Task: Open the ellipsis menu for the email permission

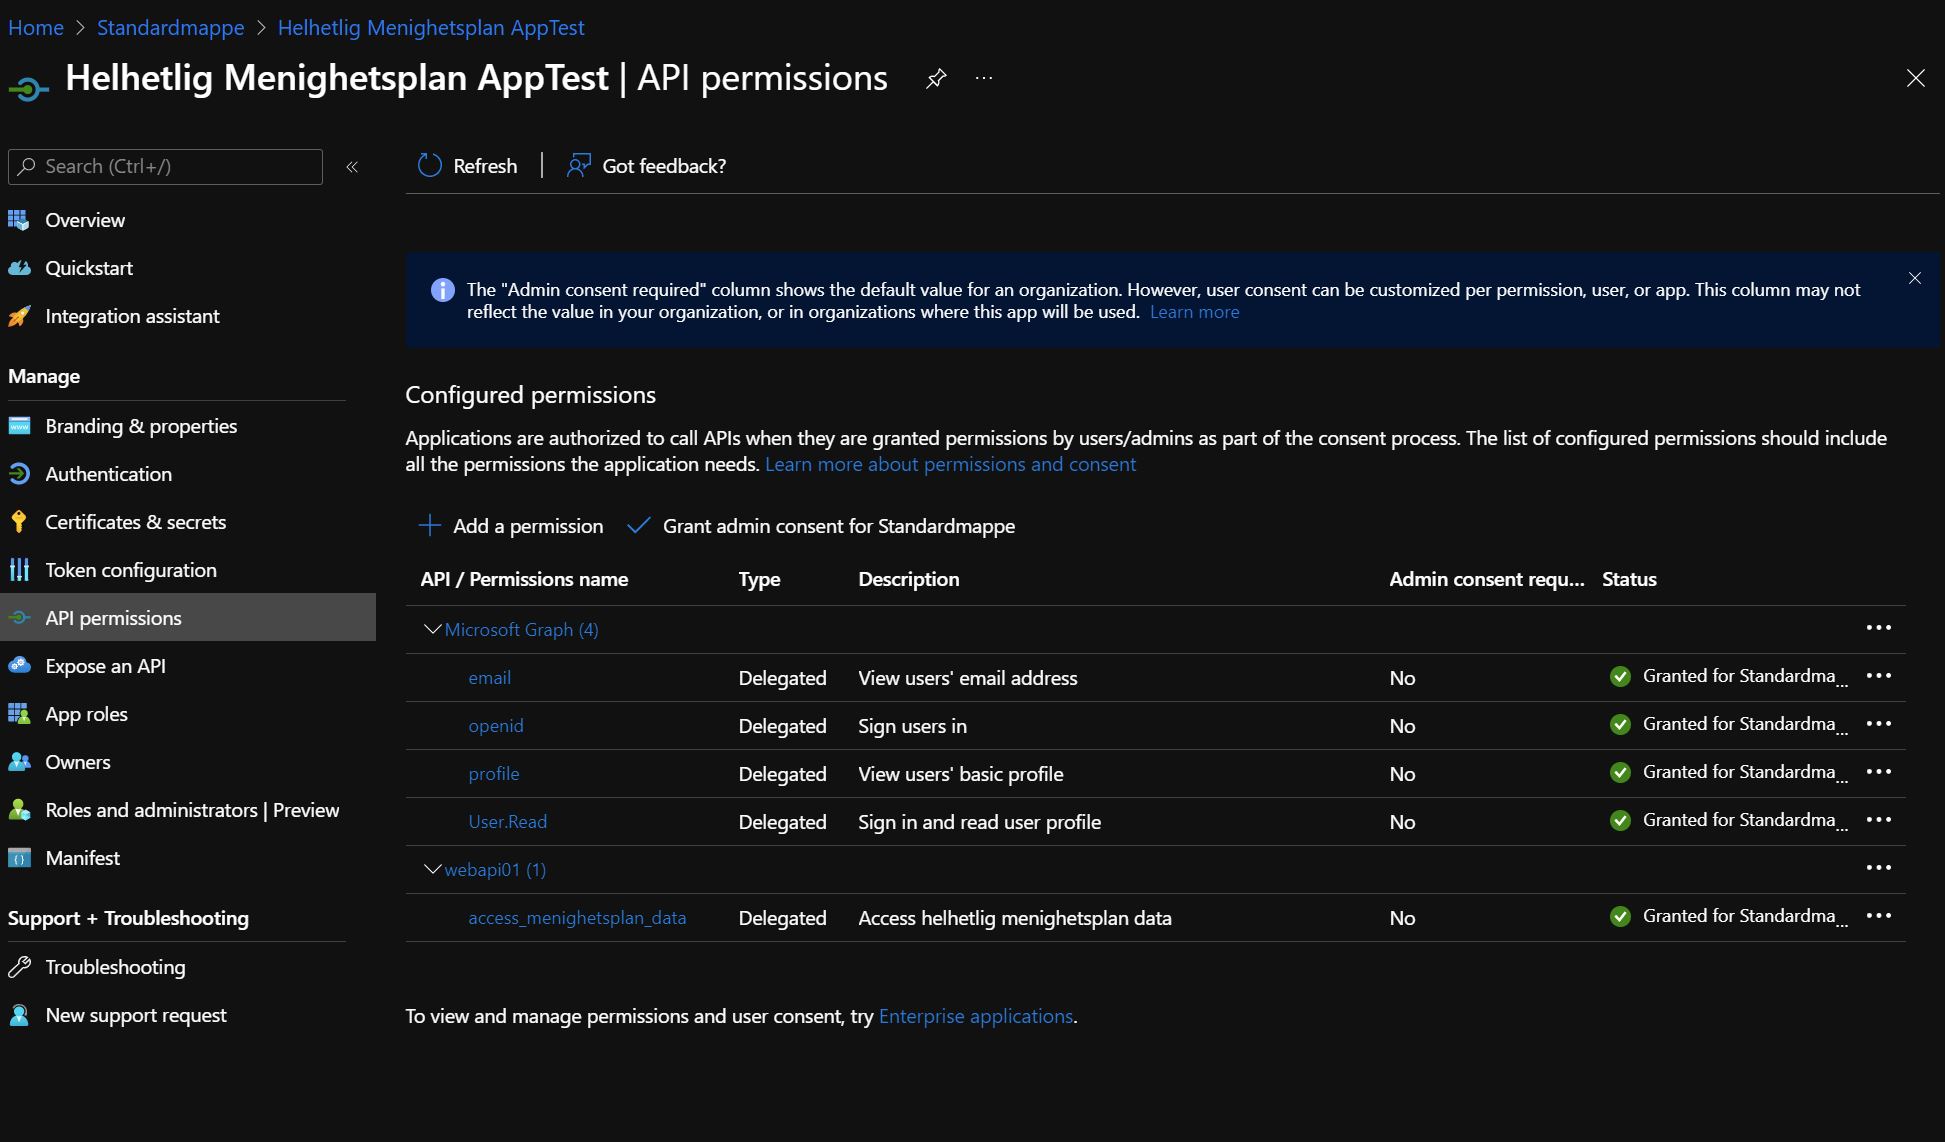Action: [1880, 677]
